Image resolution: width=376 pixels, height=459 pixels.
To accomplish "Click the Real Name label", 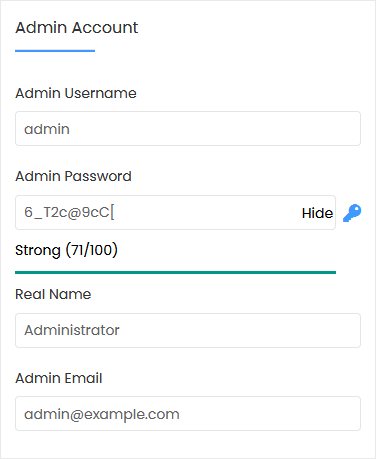I will click(53, 294).
